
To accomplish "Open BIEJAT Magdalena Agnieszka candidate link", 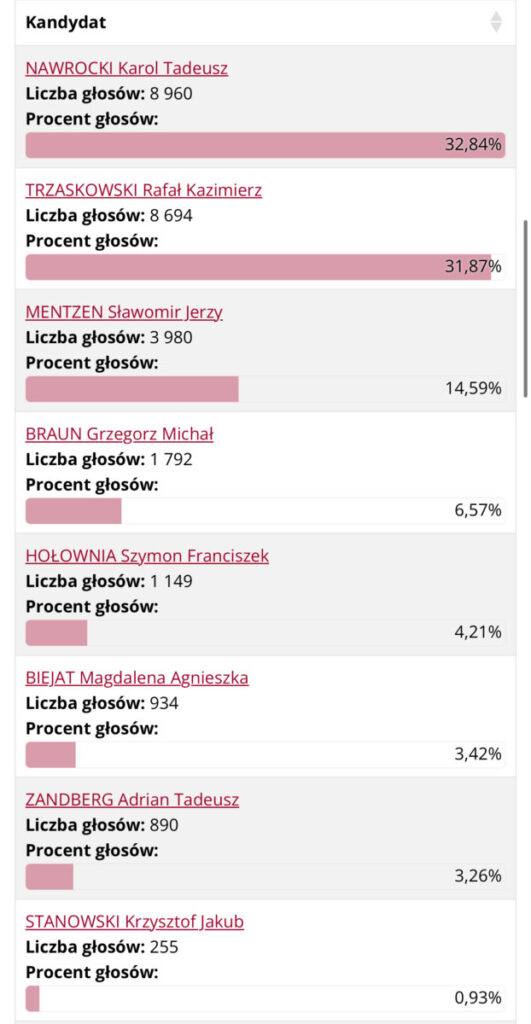I will (x=137, y=679).
